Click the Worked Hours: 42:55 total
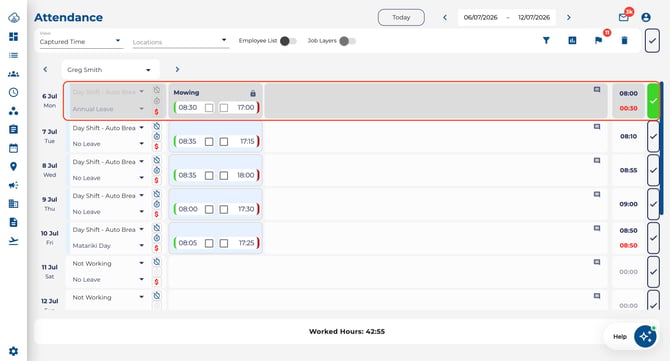This screenshot has width=670, height=361. 347,332
